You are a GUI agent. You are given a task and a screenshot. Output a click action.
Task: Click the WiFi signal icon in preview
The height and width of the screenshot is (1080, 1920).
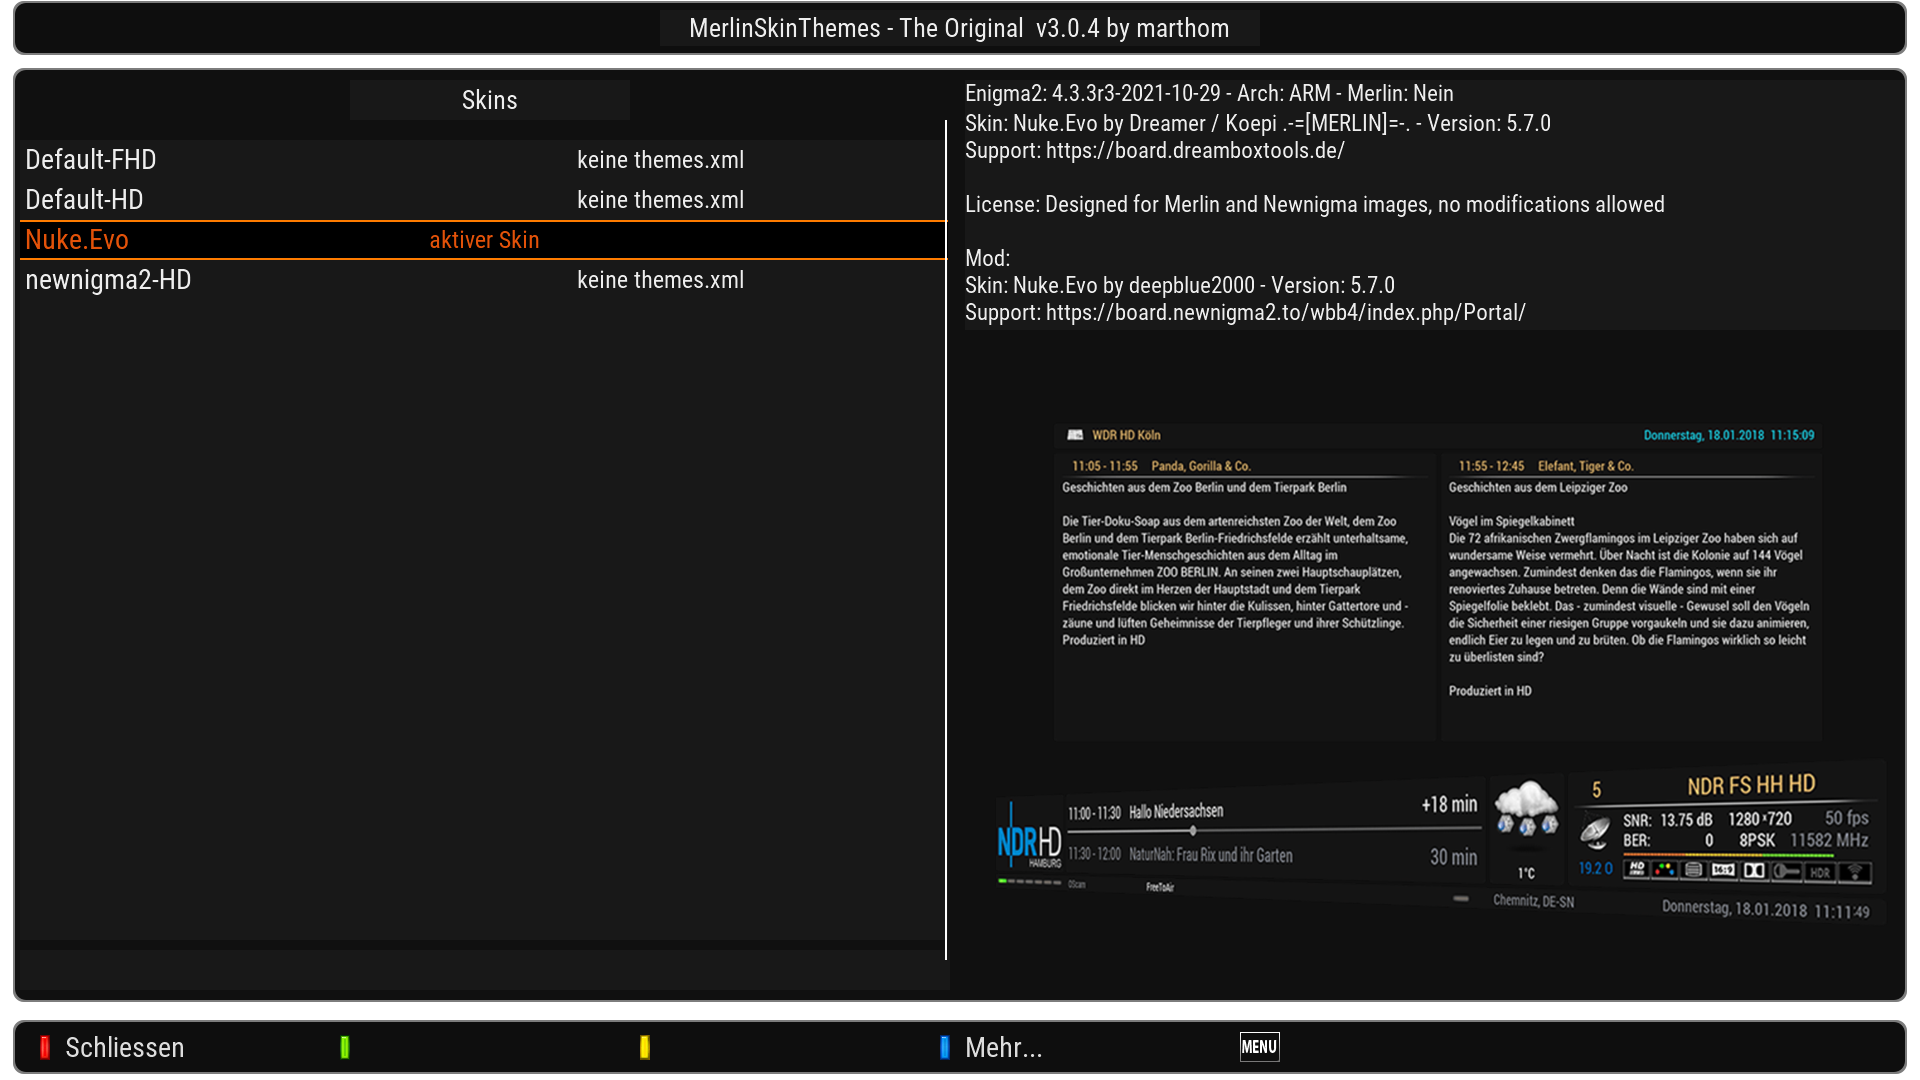pyautogui.click(x=1855, y=873)
